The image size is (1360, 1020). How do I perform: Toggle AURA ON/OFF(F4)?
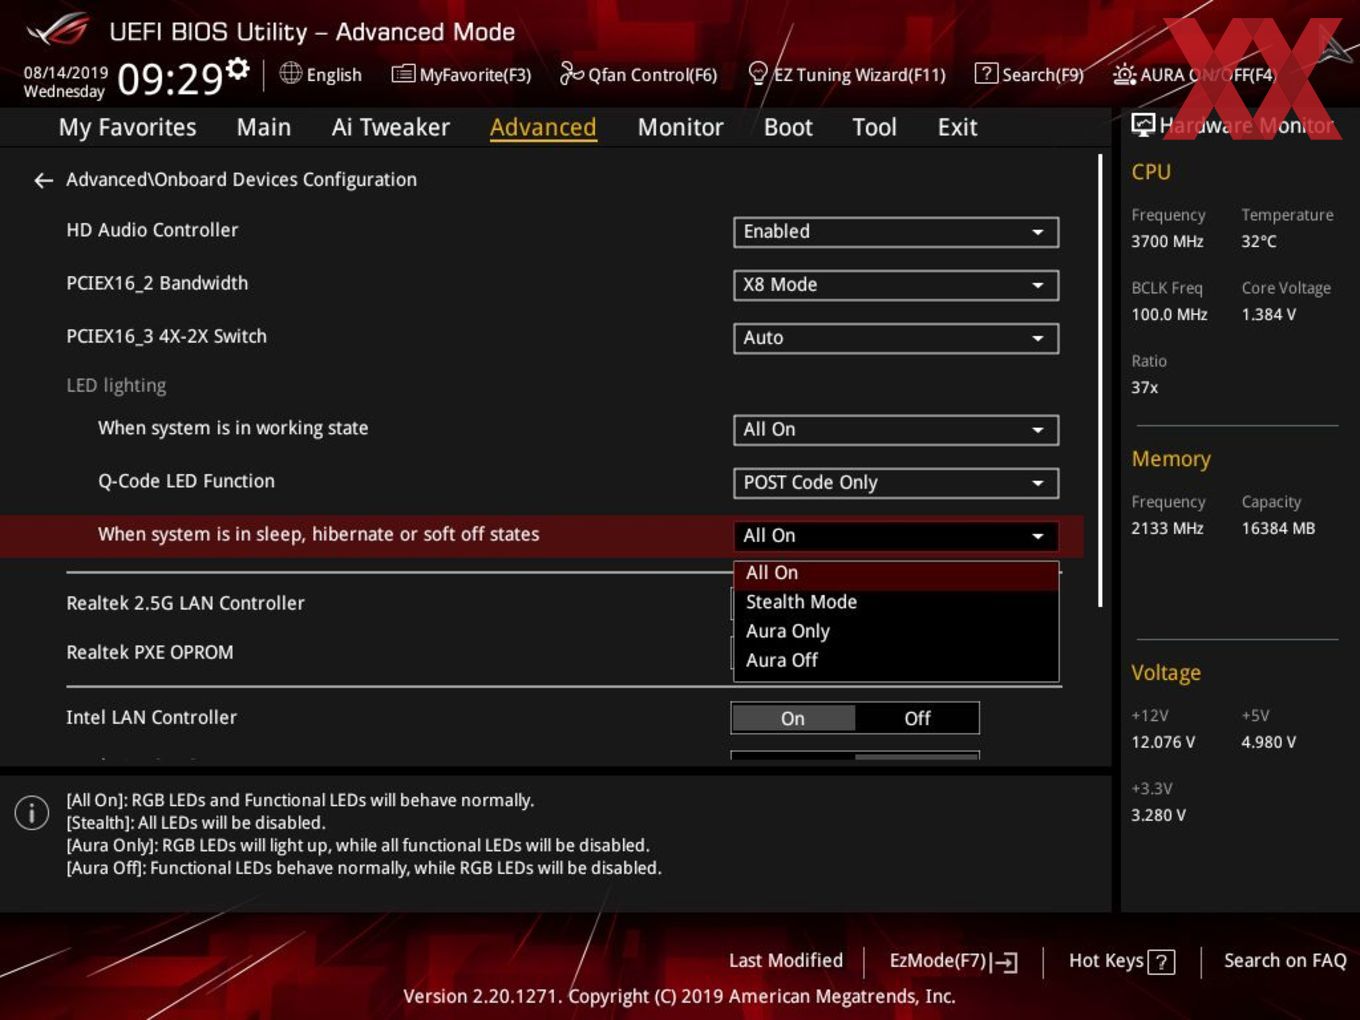(x=1195, y=74)
